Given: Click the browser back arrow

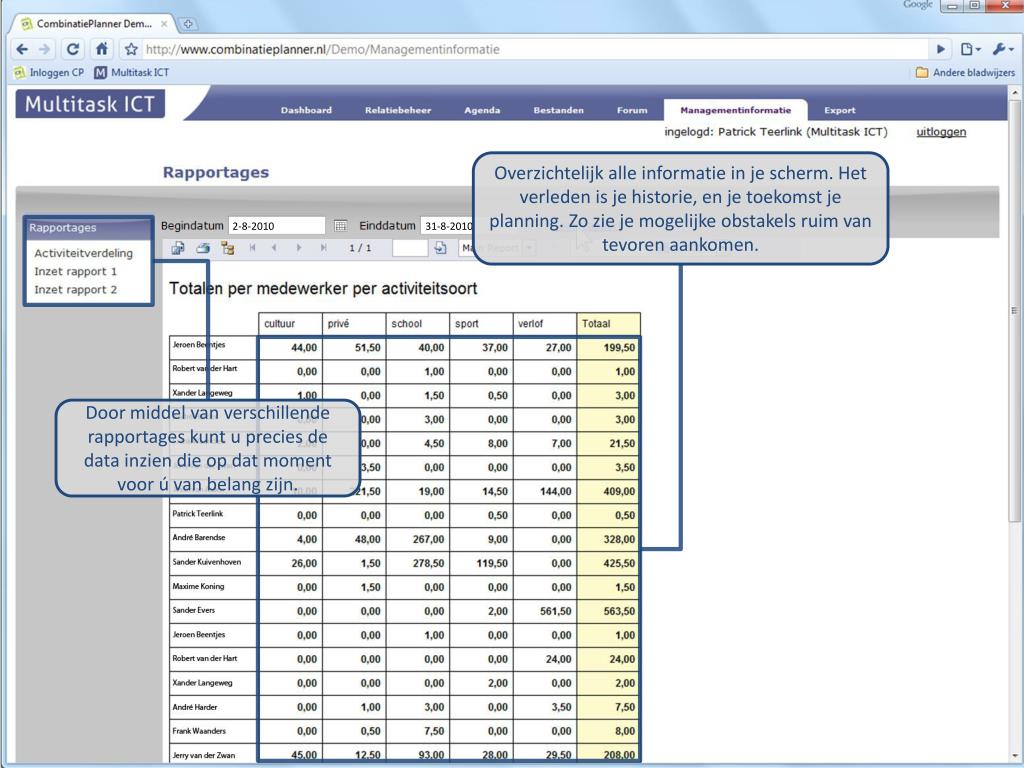Looking at the screenshot, I should (22, 49).
